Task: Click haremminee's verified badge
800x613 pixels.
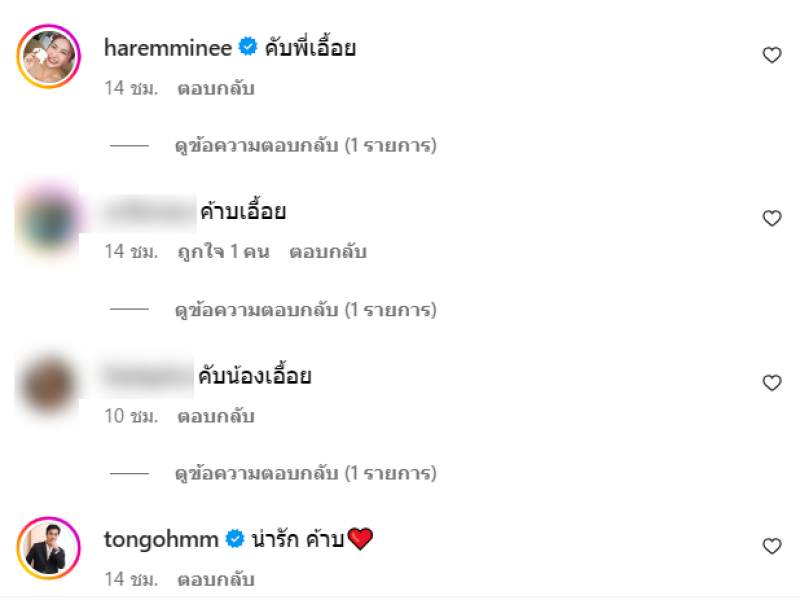Action: pyautogui.click(x=248, y=47)
